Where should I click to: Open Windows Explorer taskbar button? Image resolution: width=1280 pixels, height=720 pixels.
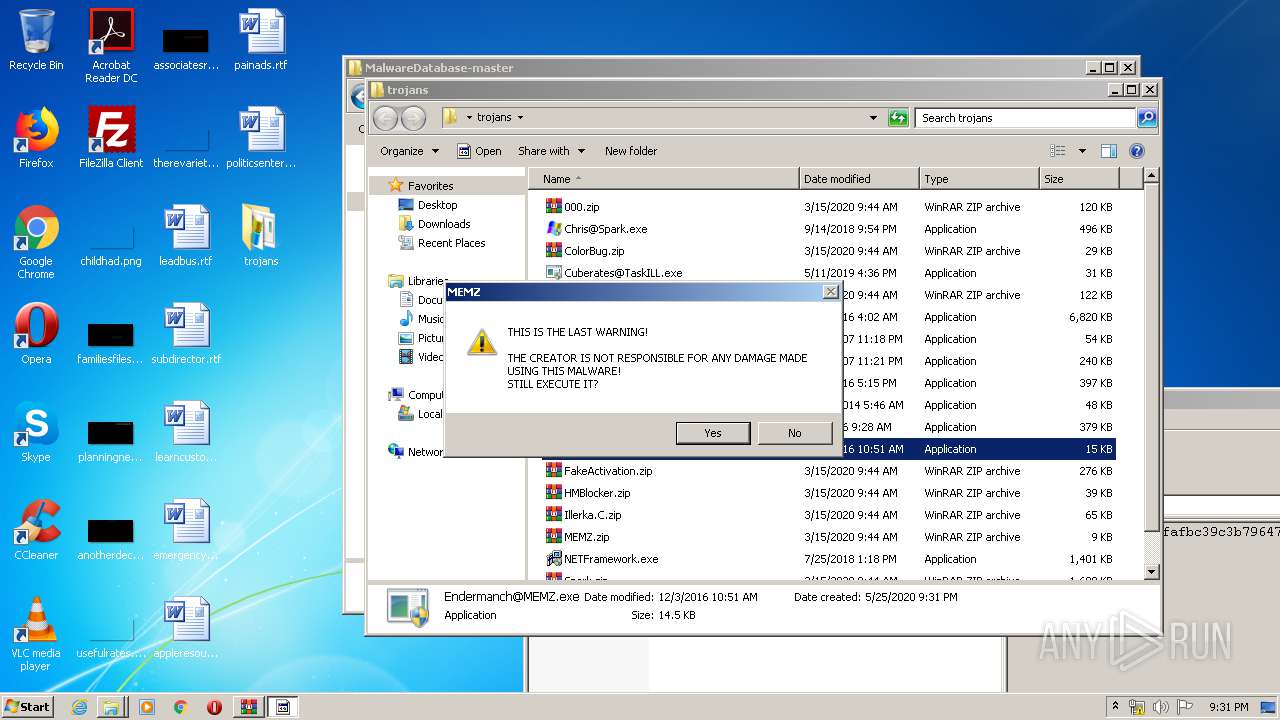pyautogui.click(x=111, y=706)
